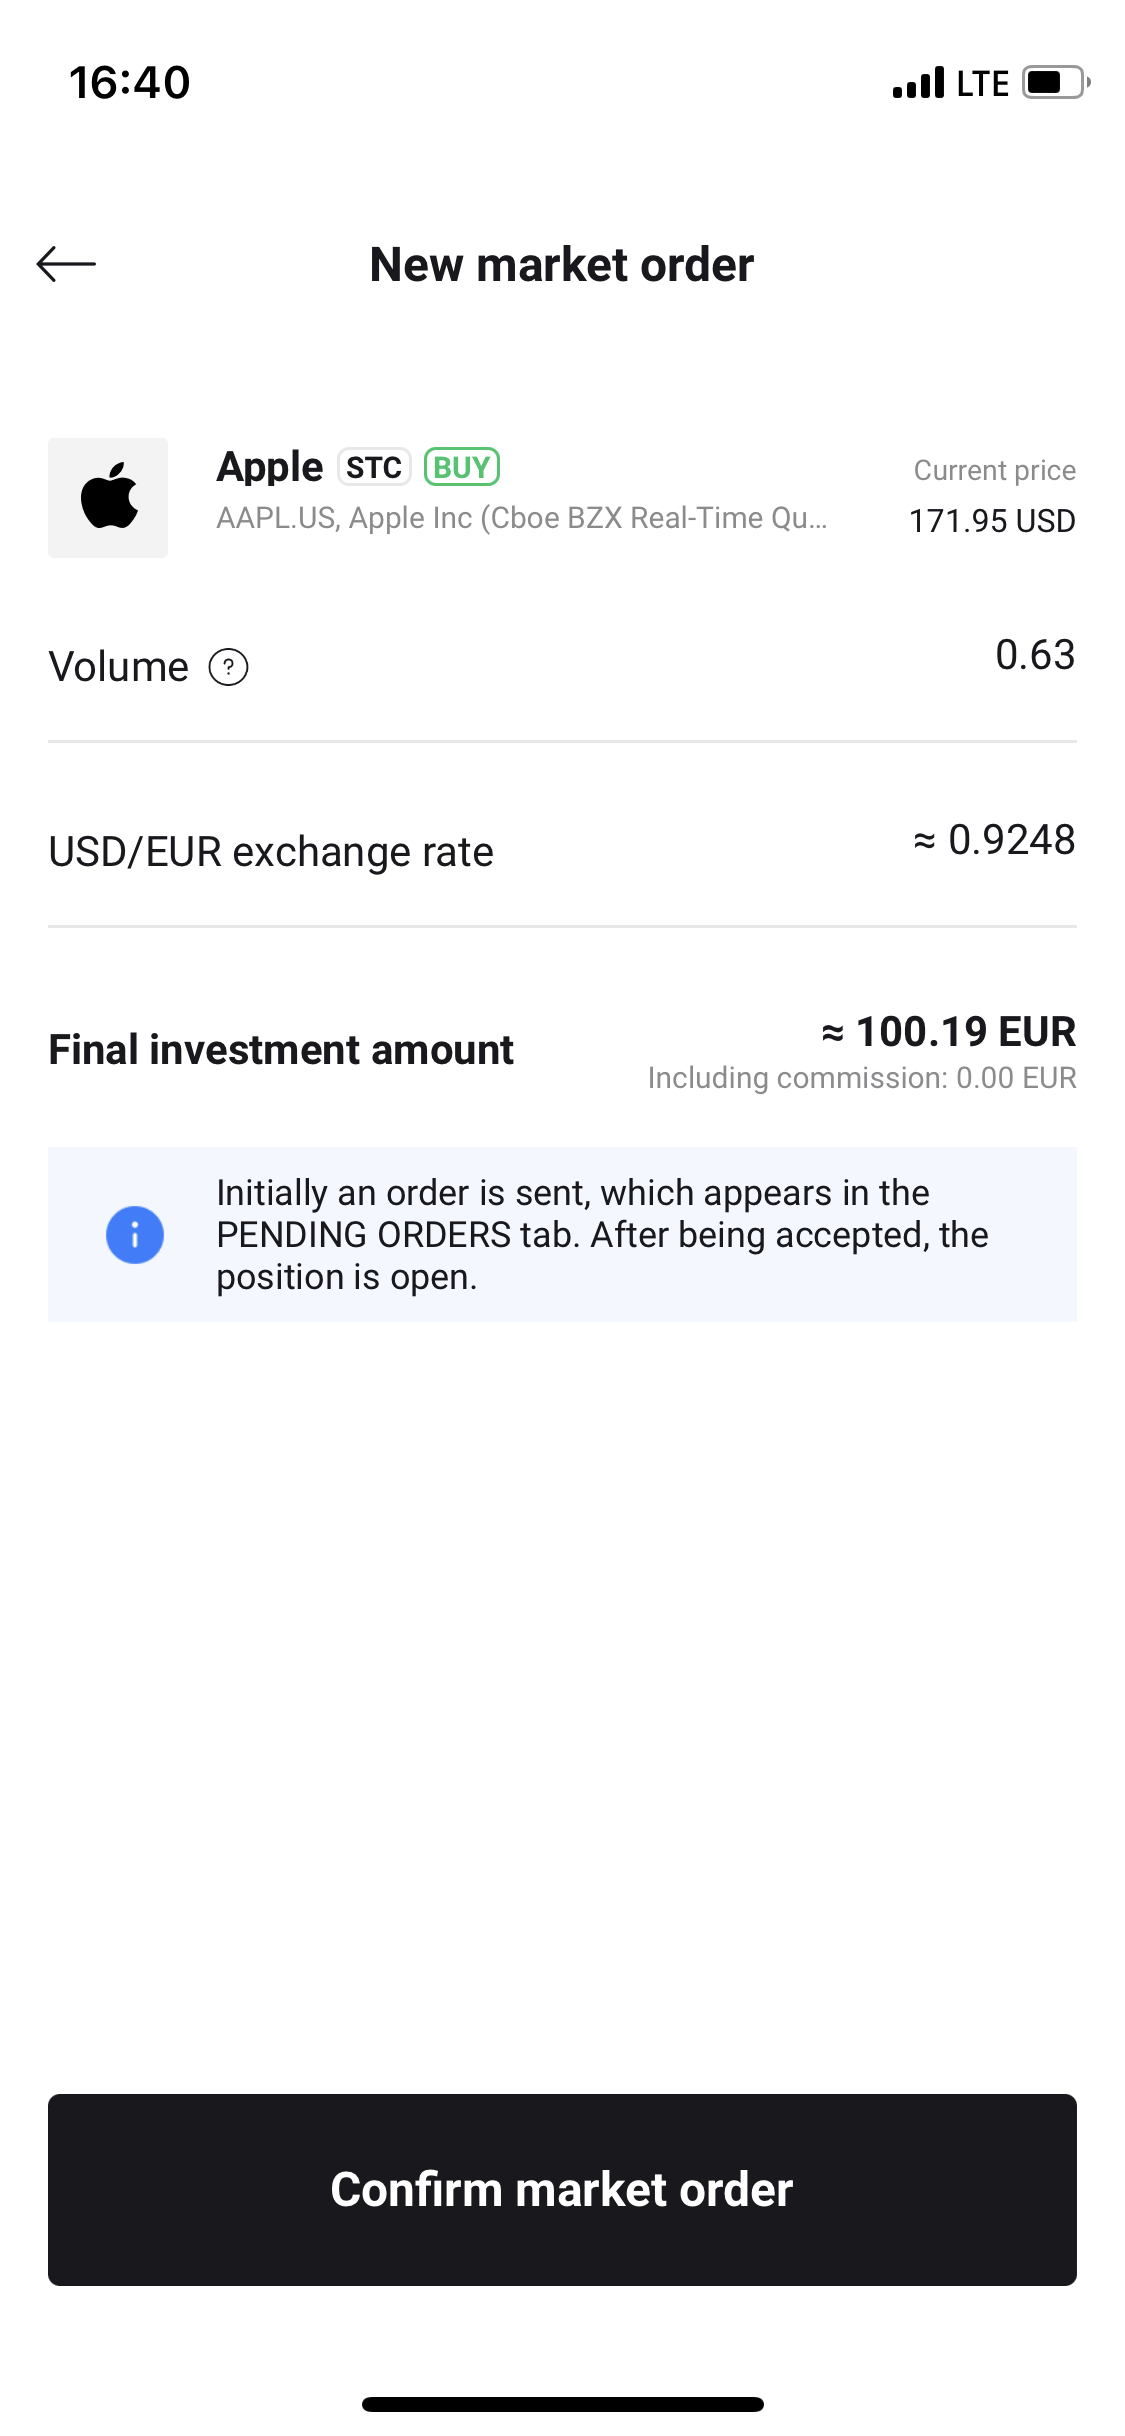Tap the 16:40 clock in status bar
Viewport: 1125px width, 2436px height.
click(130, 82)
